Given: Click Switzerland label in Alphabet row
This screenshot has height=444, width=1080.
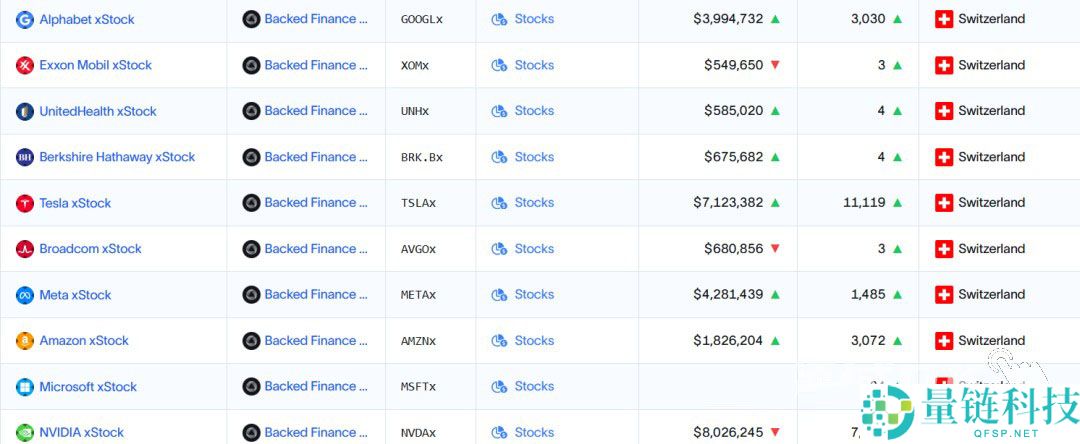Looking at the screenshot, I should click(991, 19).
